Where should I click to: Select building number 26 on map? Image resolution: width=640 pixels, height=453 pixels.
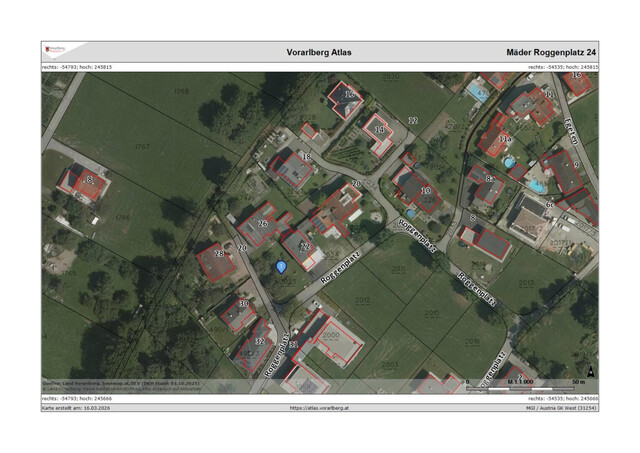(x=262, y=226)
